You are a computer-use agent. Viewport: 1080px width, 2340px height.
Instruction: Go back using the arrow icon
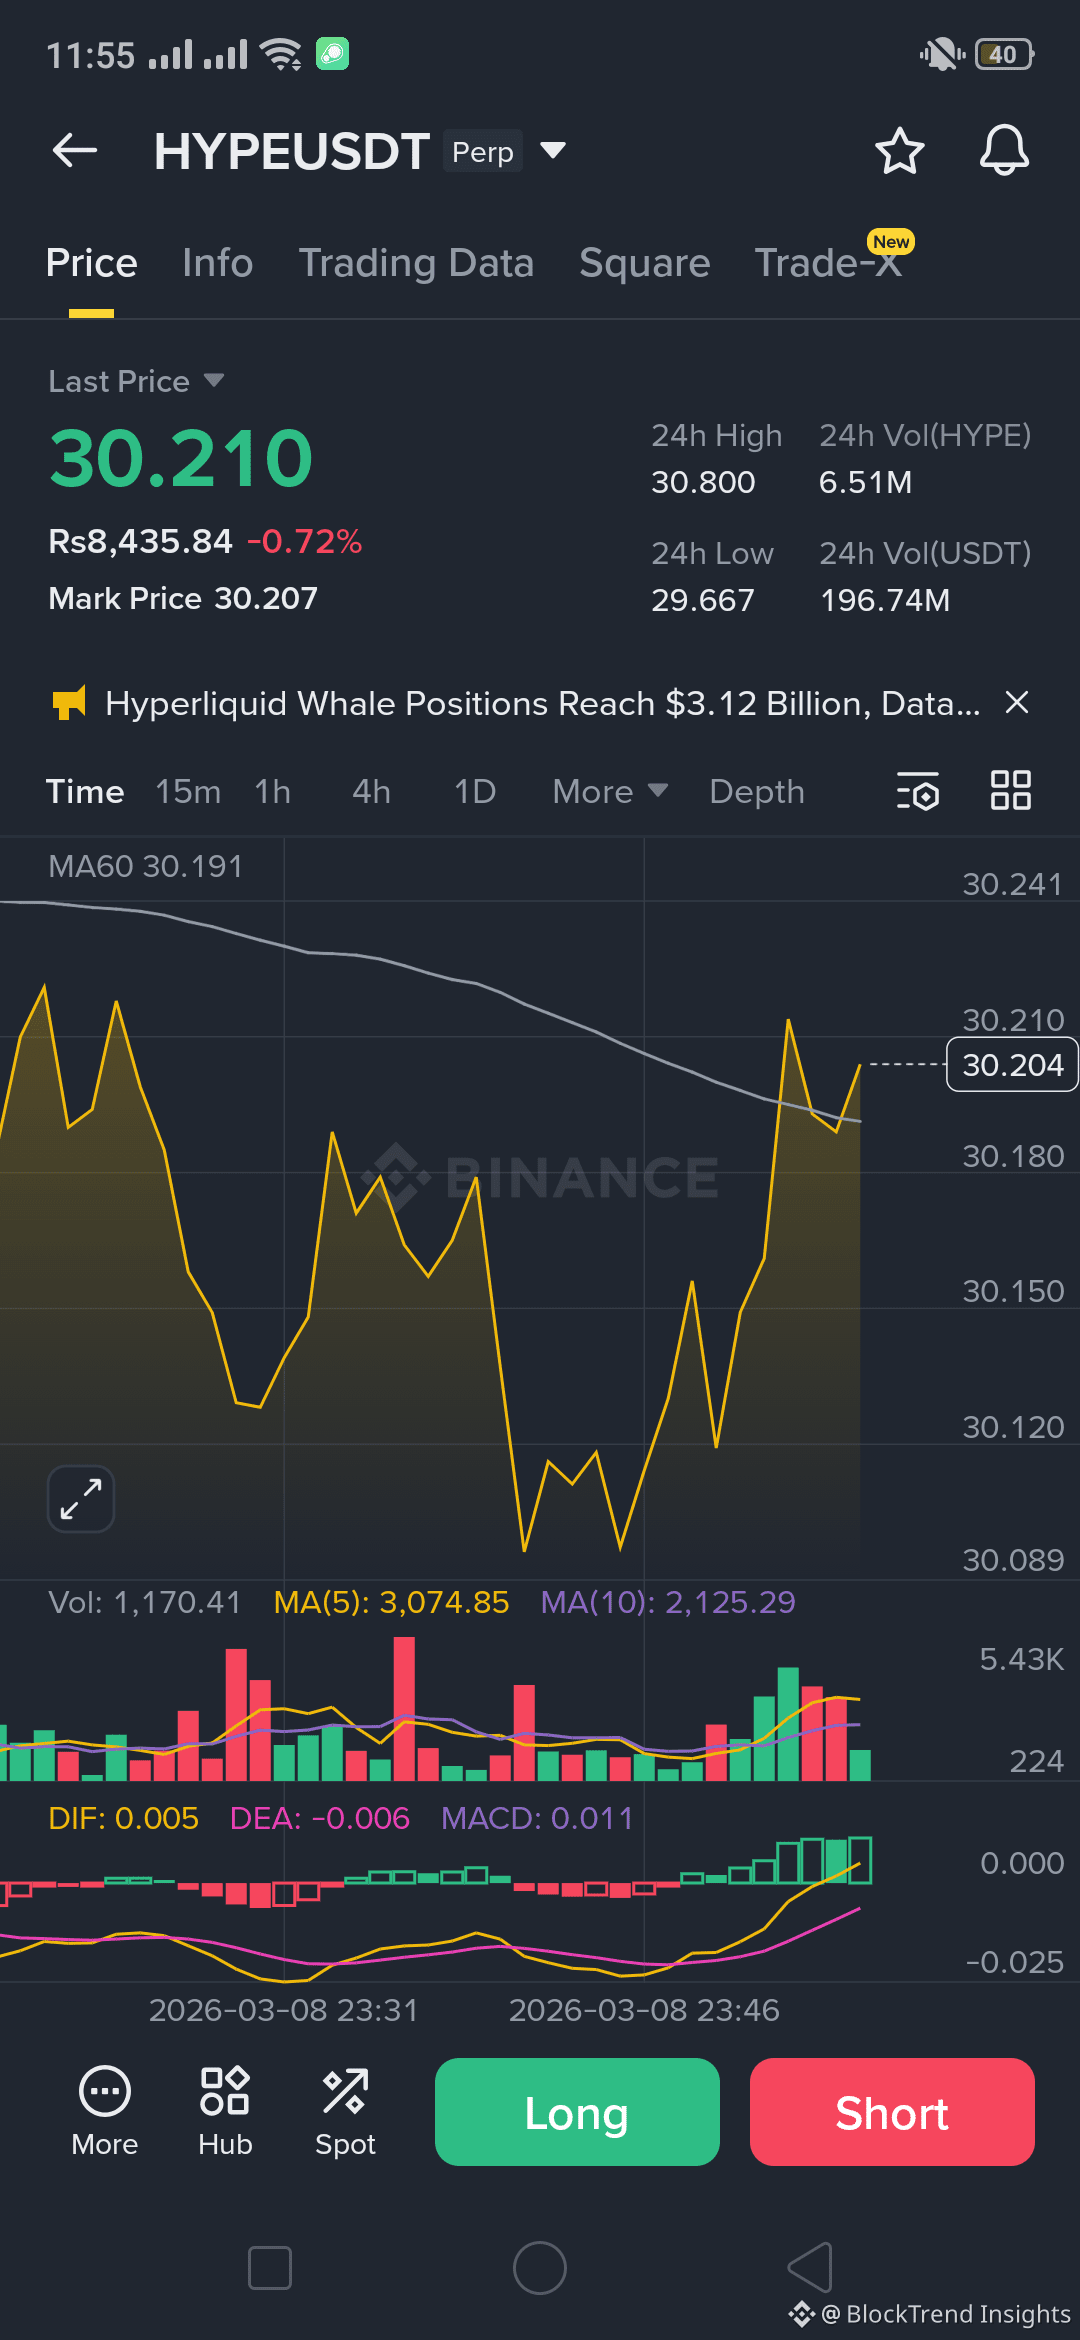click(x=75, y=151)
